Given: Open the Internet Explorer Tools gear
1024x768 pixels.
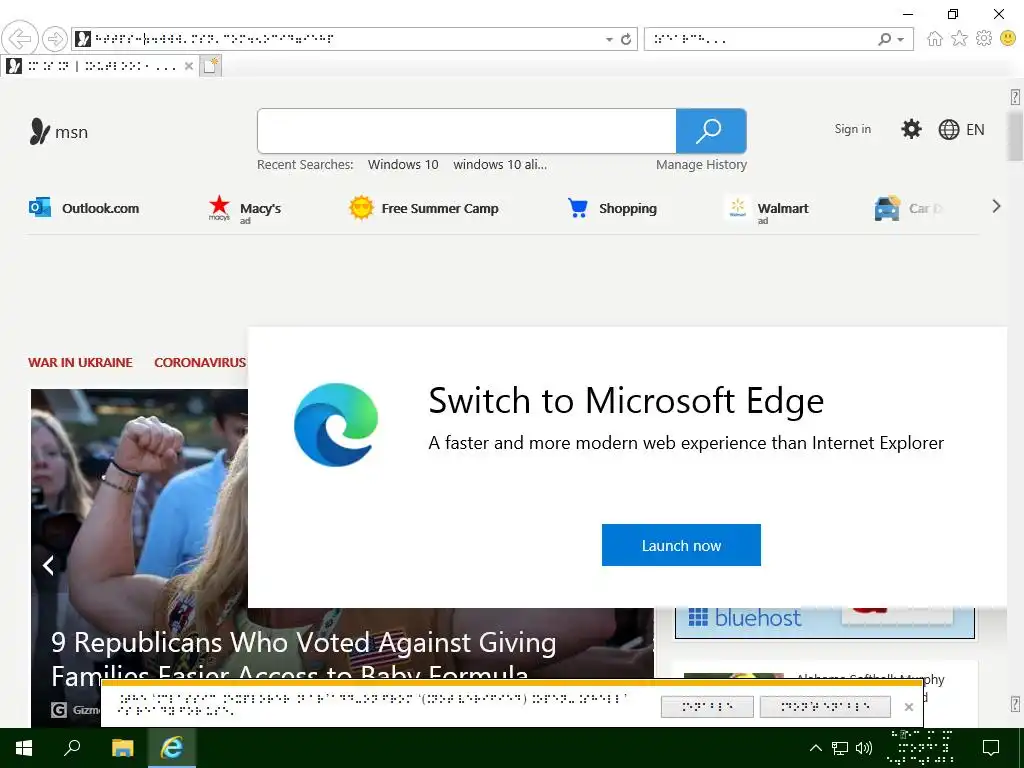Looking at the screenshot, I should [984, 39].
